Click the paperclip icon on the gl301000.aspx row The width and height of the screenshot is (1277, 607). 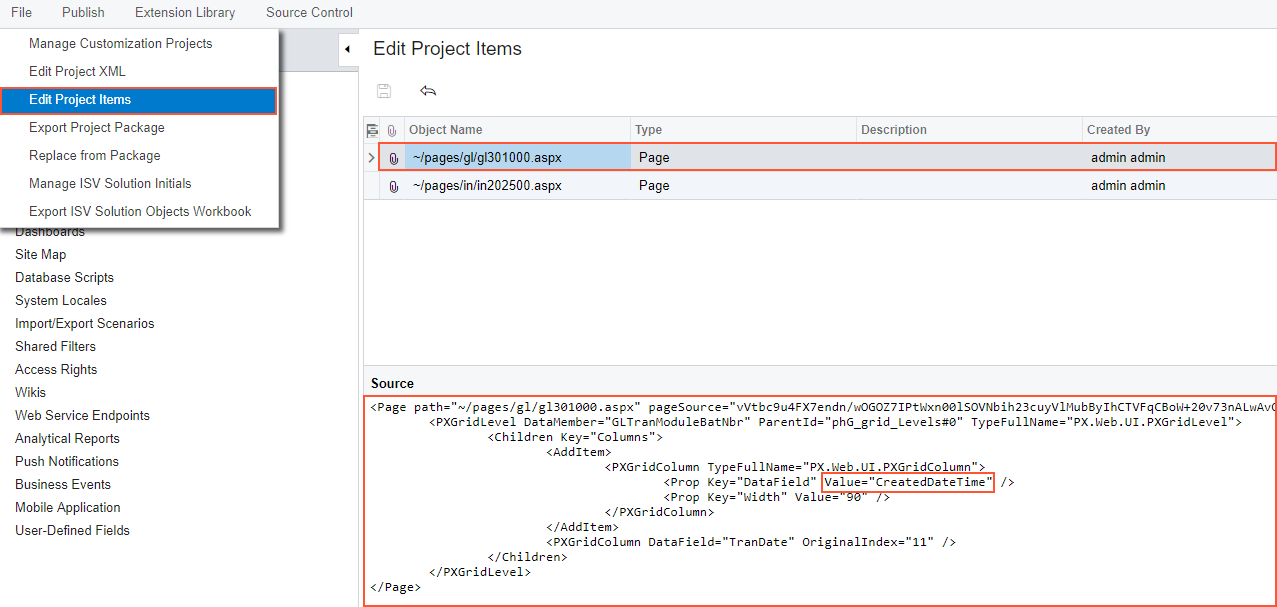[x=393, y=158]
